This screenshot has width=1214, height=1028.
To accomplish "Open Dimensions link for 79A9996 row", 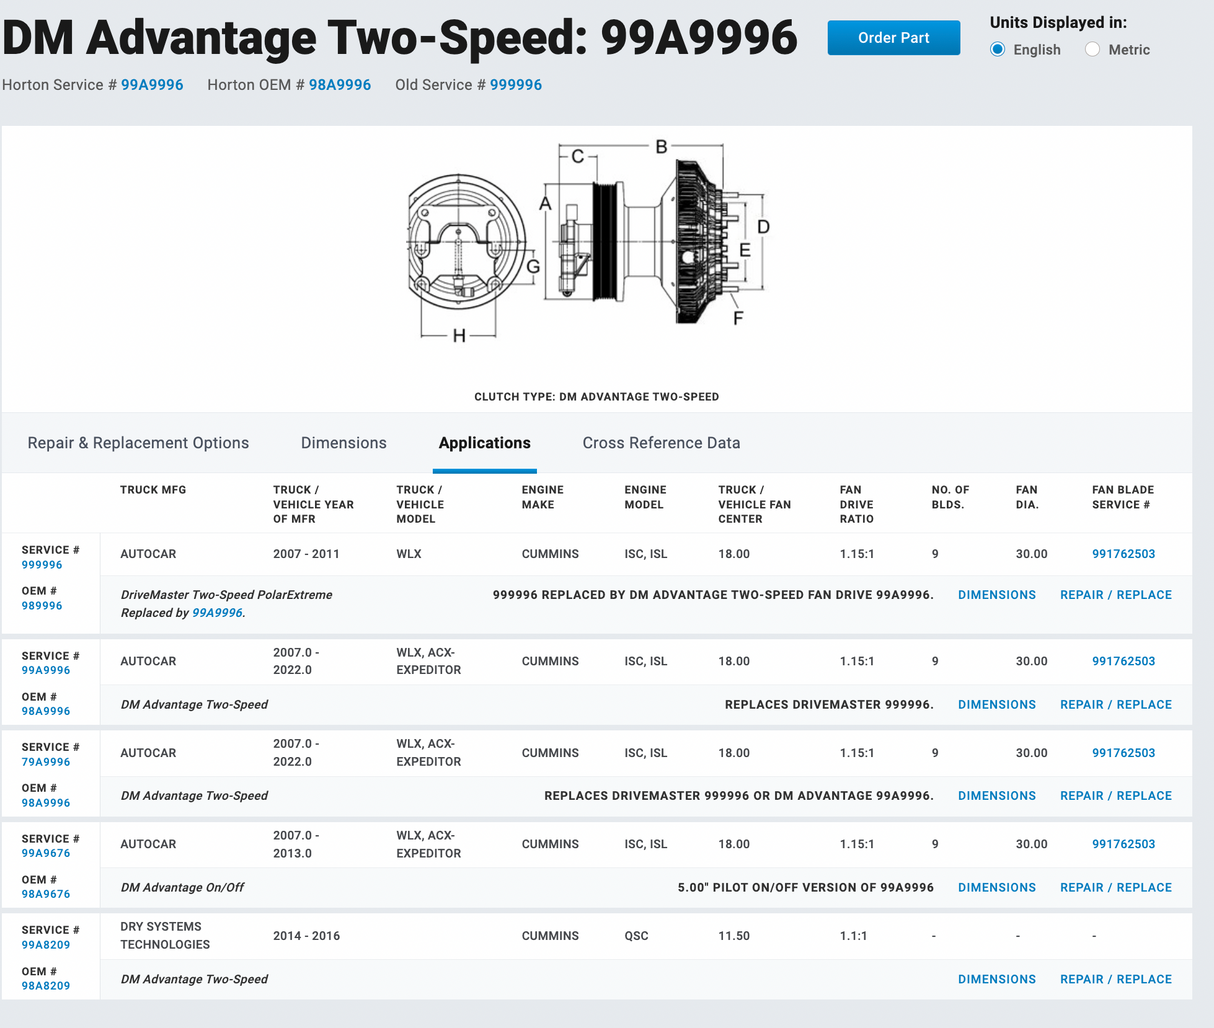I will click(x=996, y=796).
